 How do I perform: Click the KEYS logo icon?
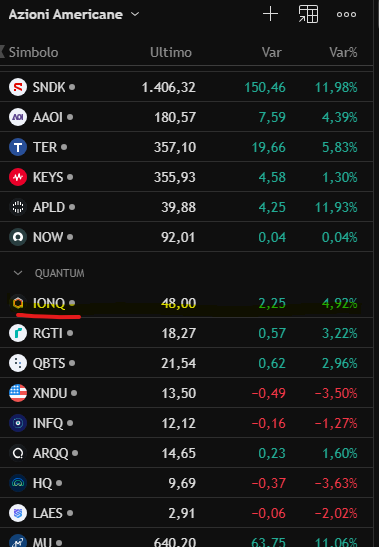[x=18, y=177]
